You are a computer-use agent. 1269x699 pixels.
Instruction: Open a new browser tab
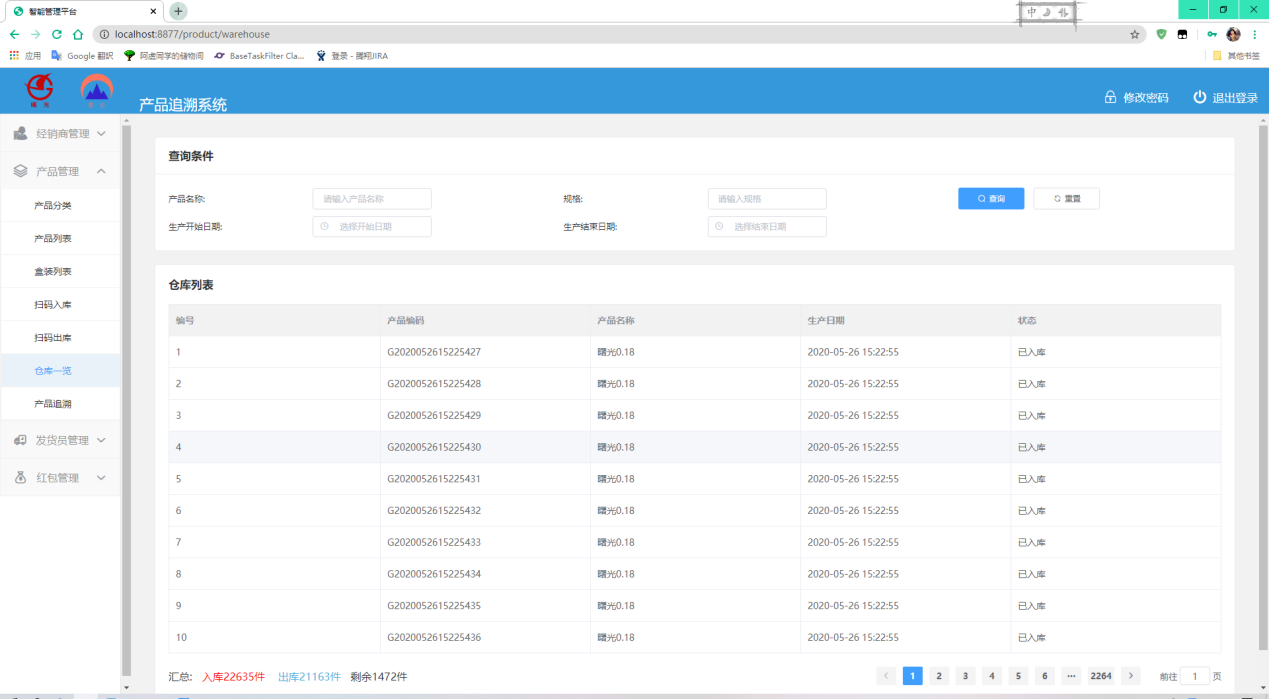pos(178,11)
